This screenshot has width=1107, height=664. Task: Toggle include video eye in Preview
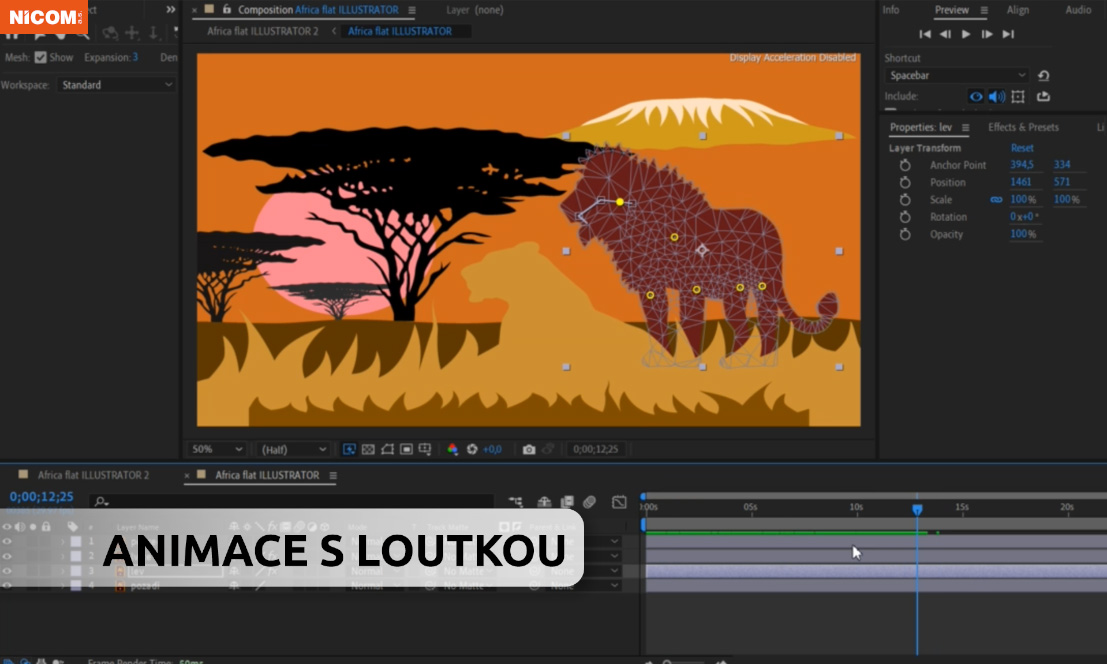coord(976,97)
